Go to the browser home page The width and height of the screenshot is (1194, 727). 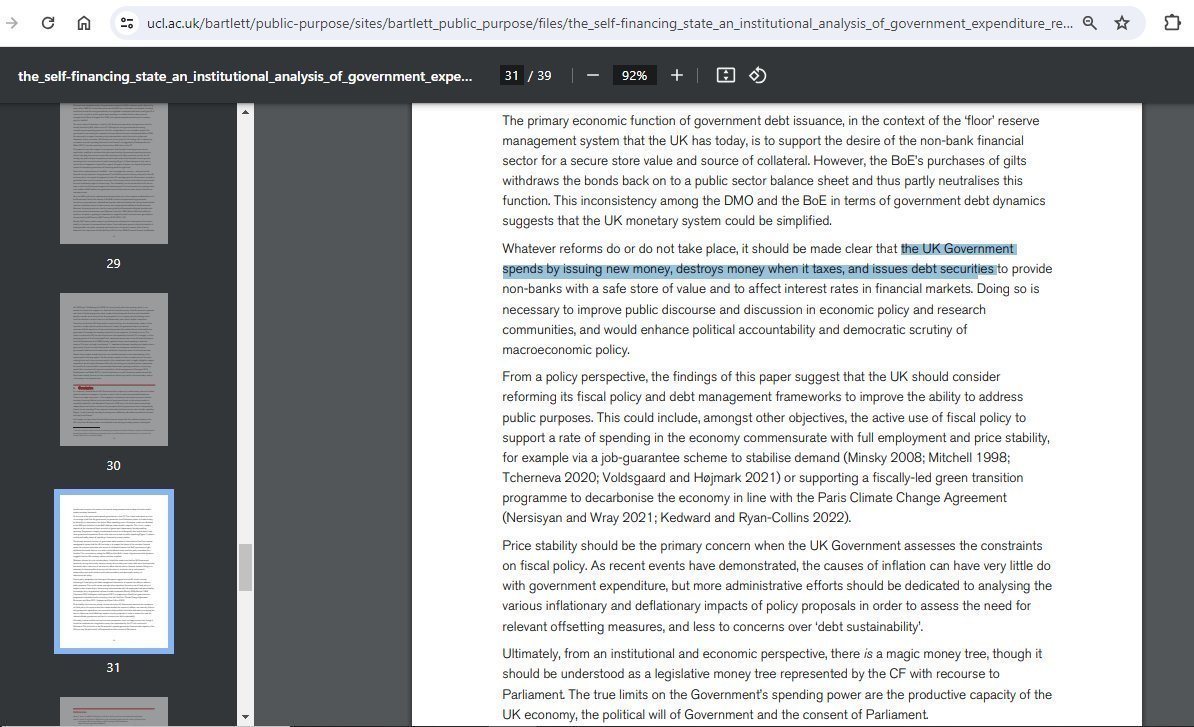point(84,23)
